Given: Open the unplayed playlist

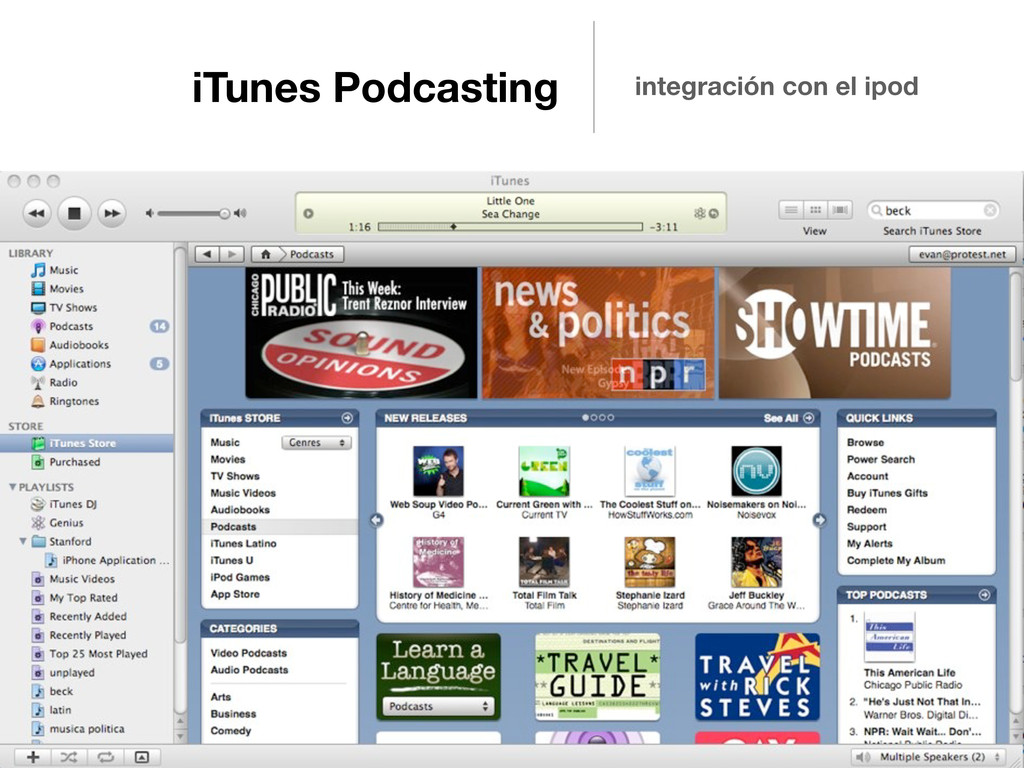Looking at the screenshot, I should tap(72, 673).
